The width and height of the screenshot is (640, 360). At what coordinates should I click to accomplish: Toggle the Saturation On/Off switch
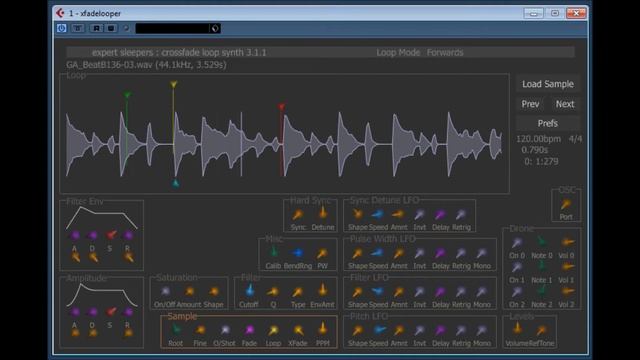point(165,291)
